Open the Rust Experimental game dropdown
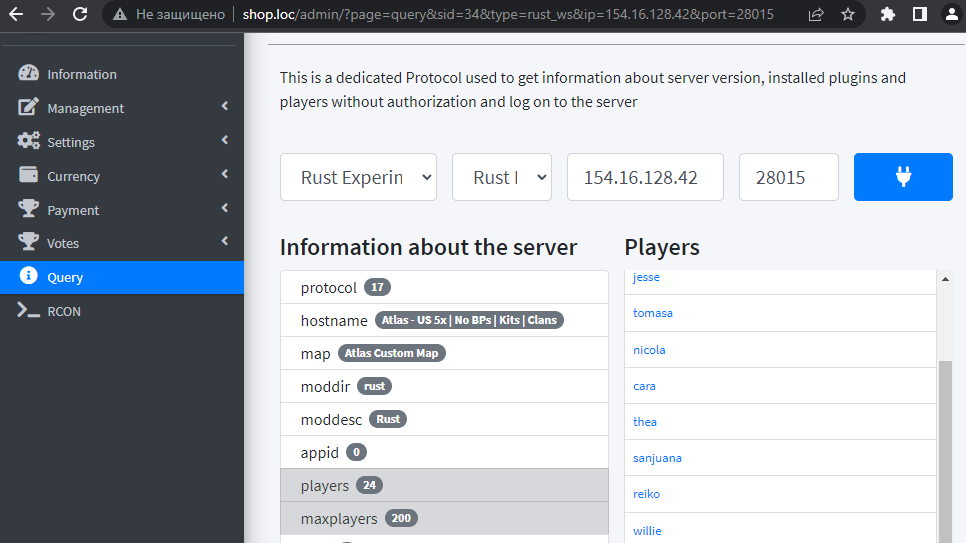 [x=358, y=177]
